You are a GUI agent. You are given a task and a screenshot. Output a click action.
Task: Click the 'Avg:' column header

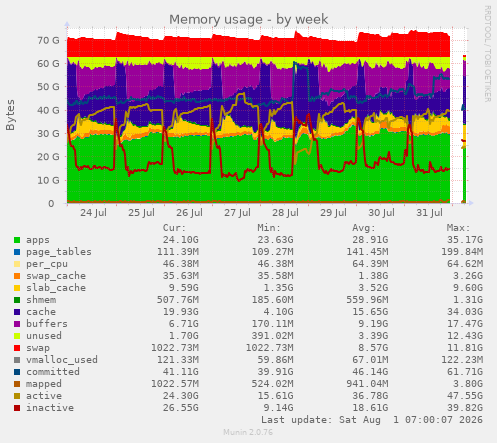pos(364,228)
